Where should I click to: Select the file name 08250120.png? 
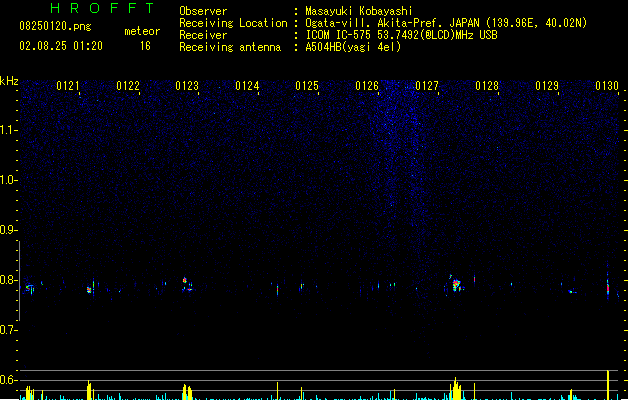click(55, 26)
